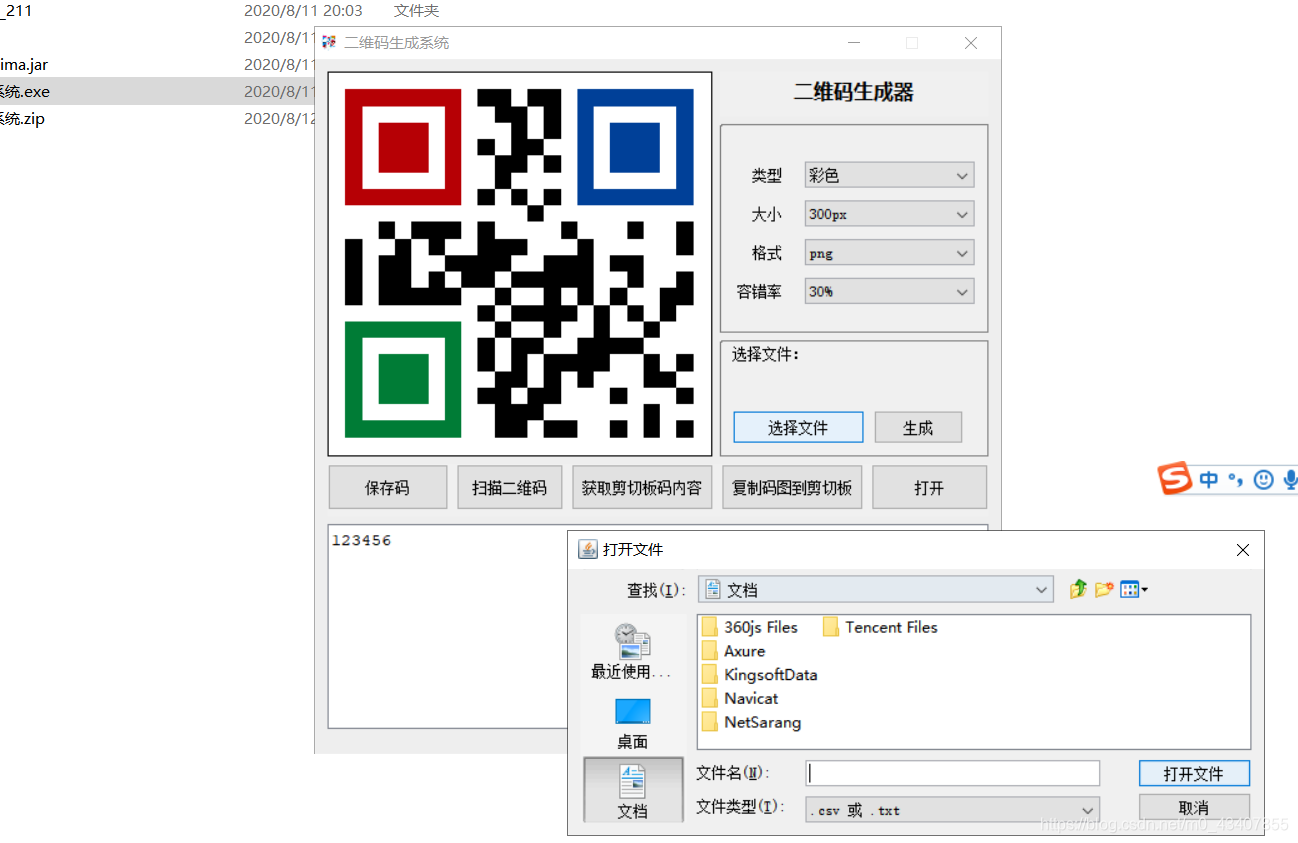Toggle Sogou 中 Chinese input mode
The height and width of the screenshot is (843, 1298).
click(x=1208, y=480)
